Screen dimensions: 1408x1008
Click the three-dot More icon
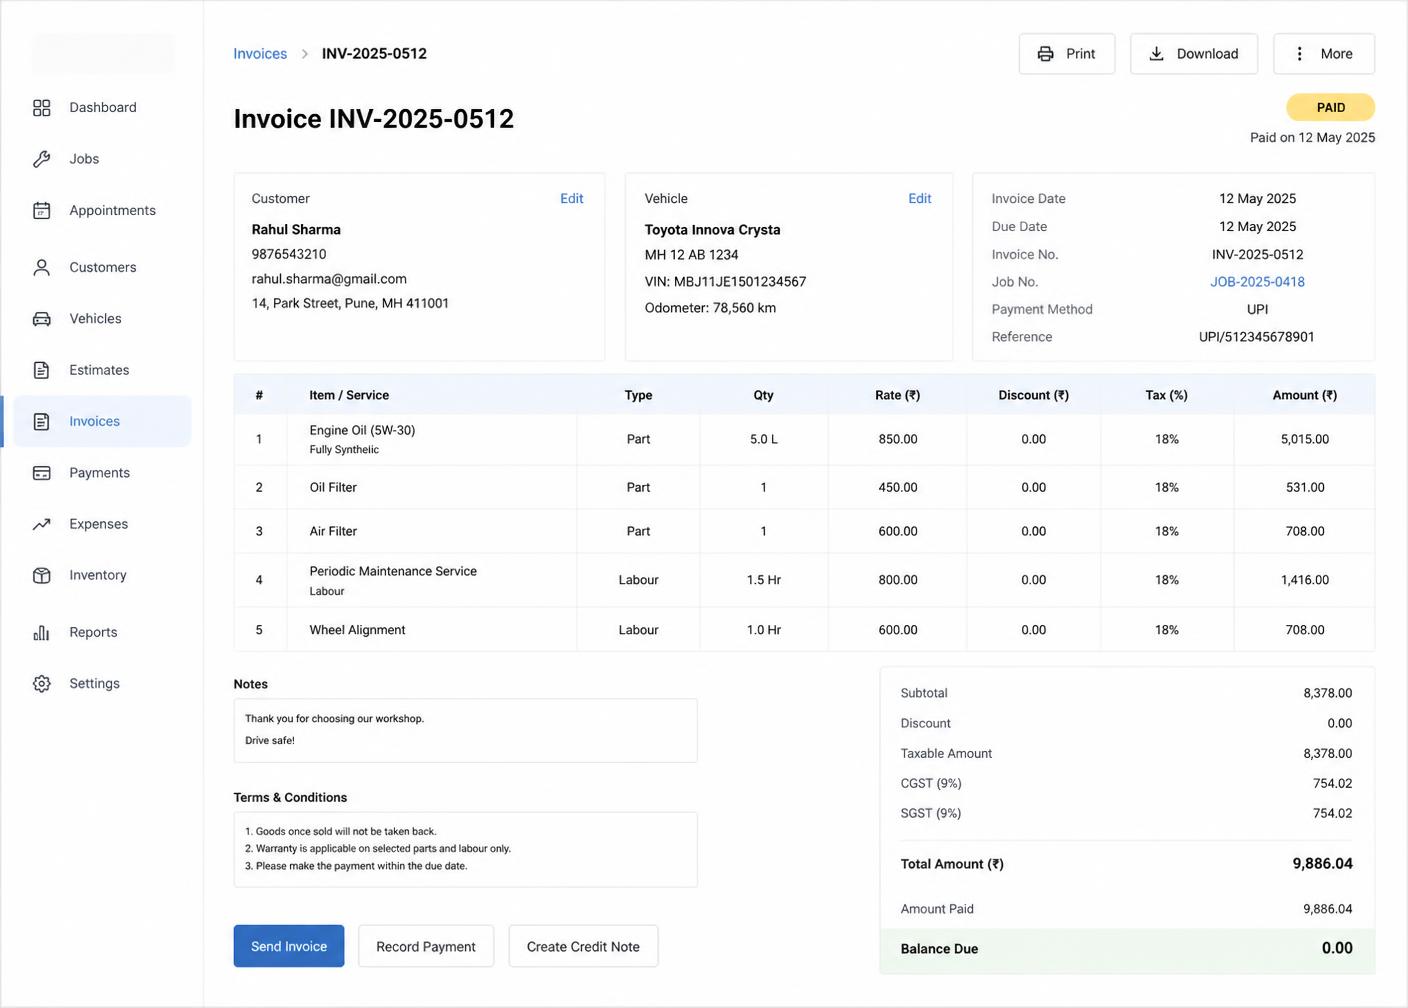click(1299, 54)
